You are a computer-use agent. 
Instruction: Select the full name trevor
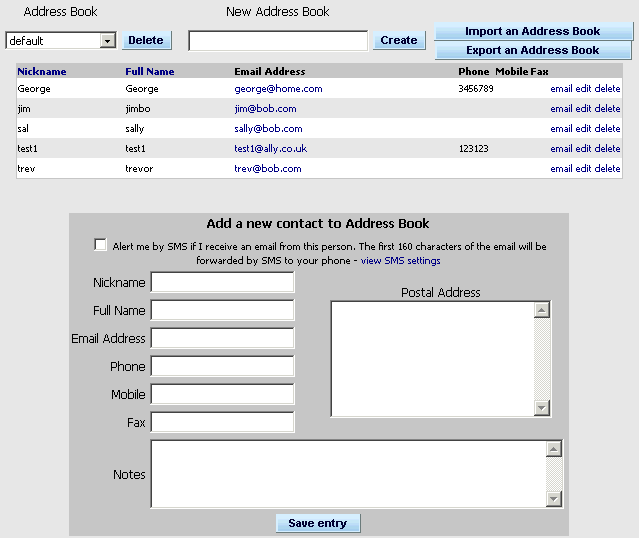click(x=139, y=169)
